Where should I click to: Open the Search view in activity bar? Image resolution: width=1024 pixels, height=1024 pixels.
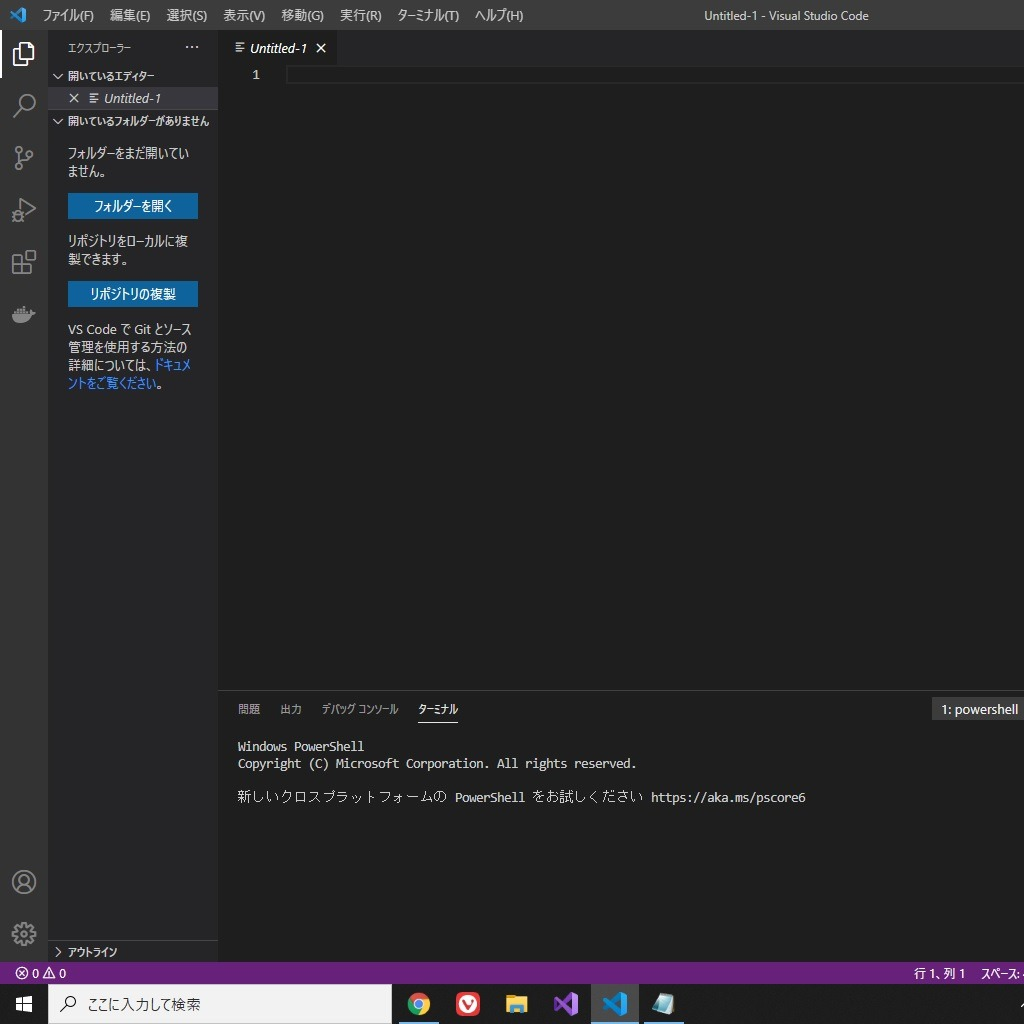24,105
